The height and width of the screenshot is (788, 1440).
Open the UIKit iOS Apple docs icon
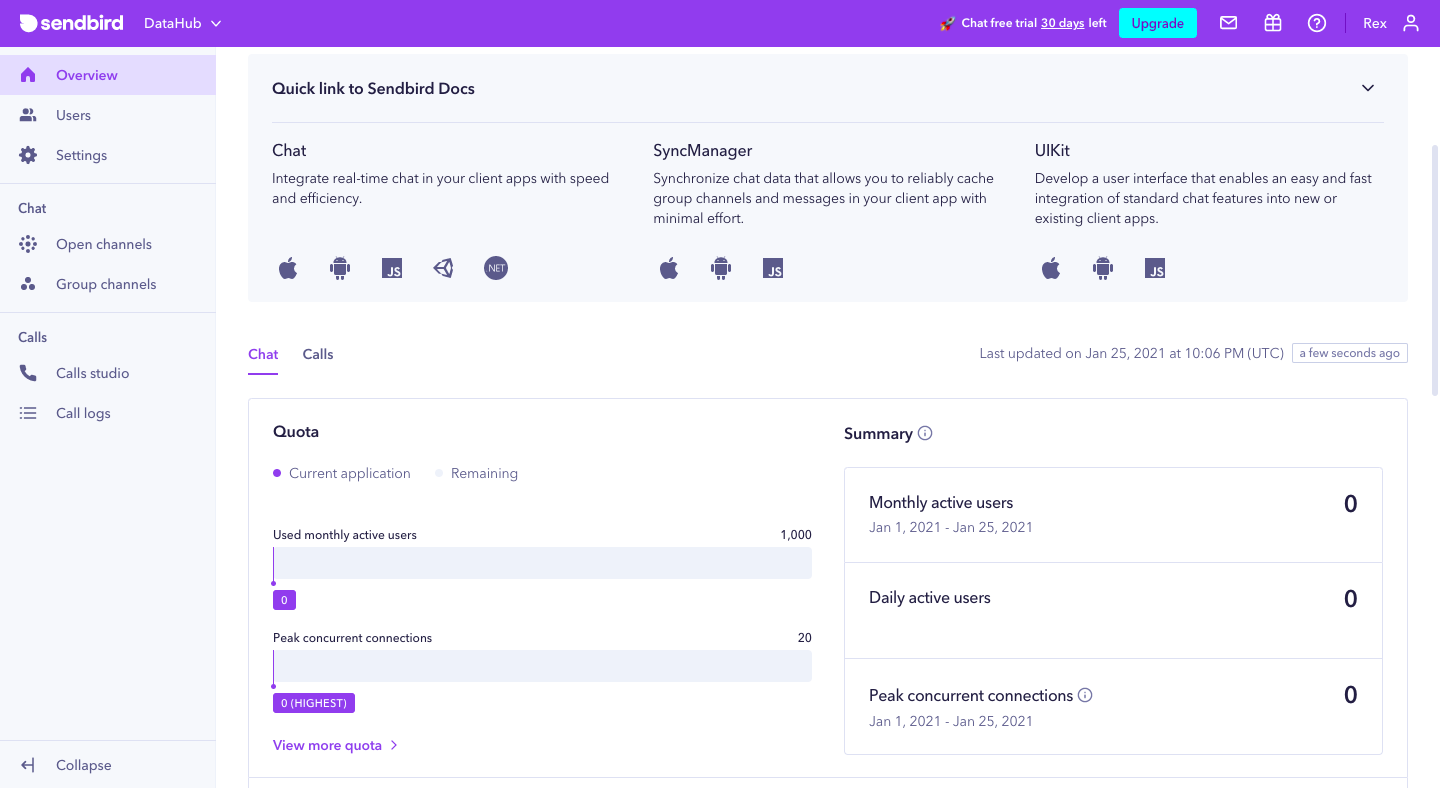point(1051,268)
